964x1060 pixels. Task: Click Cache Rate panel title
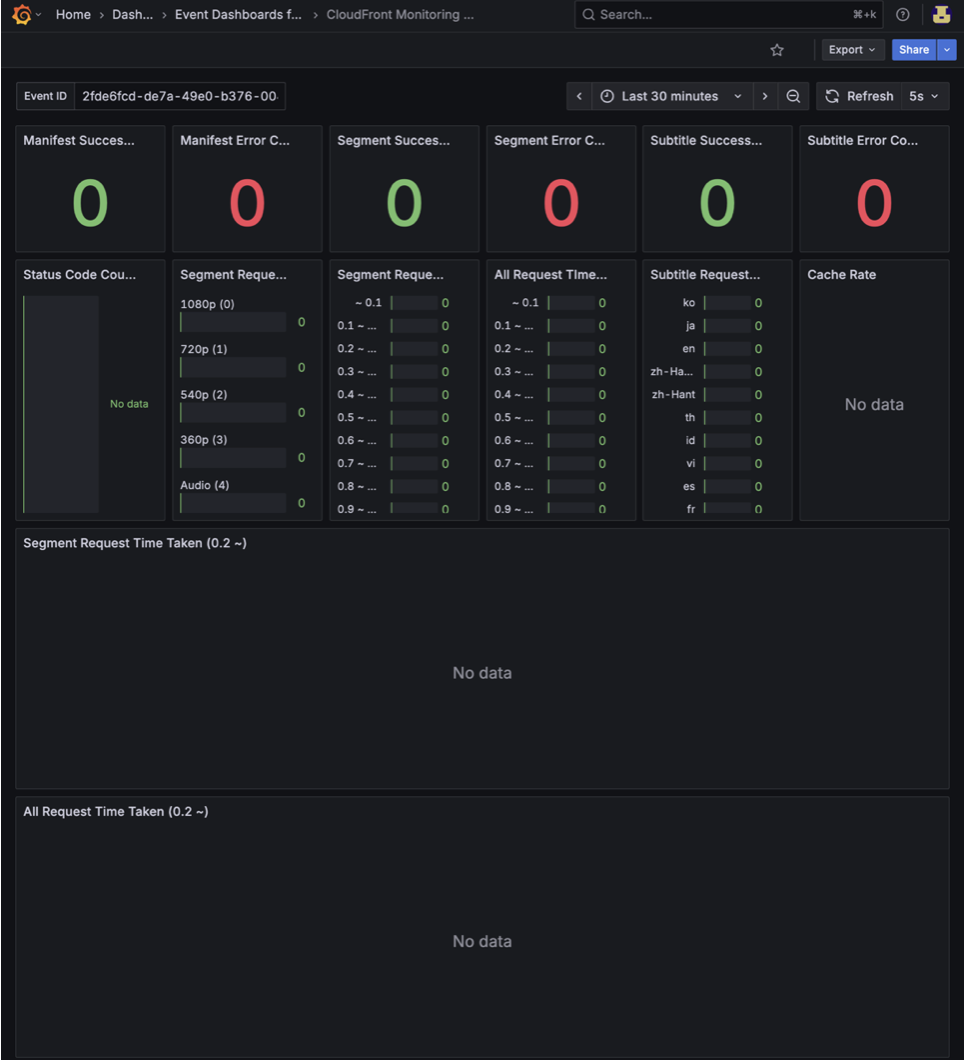(x=842, y=274)
